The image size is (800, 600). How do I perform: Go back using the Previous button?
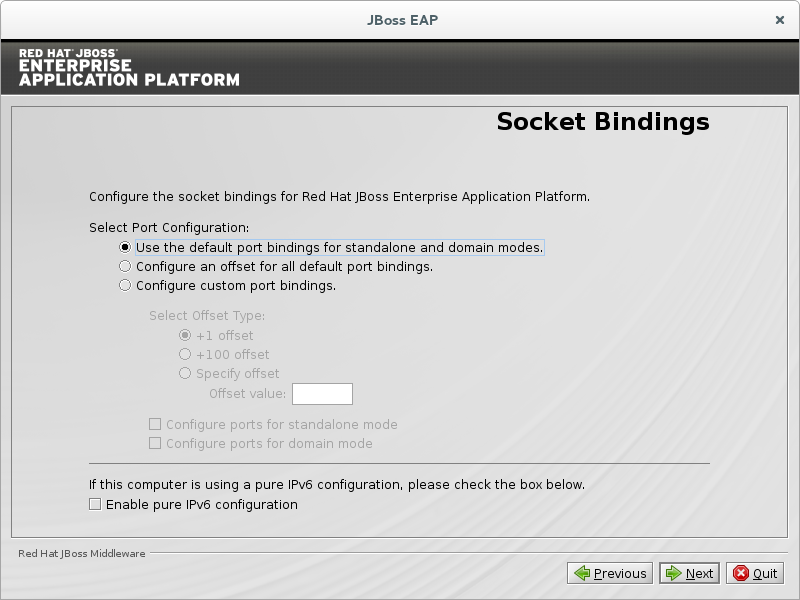610,573
